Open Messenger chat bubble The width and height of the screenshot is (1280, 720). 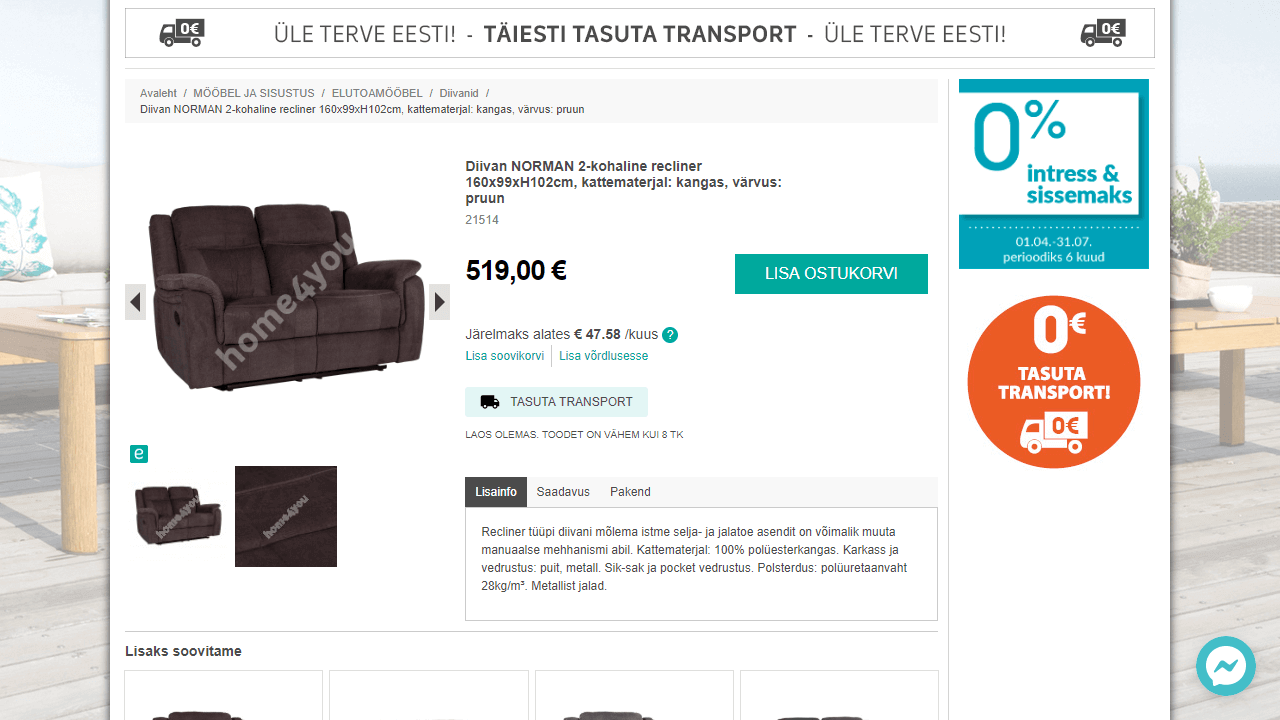pyautogui.click(x=1225, y=666)
